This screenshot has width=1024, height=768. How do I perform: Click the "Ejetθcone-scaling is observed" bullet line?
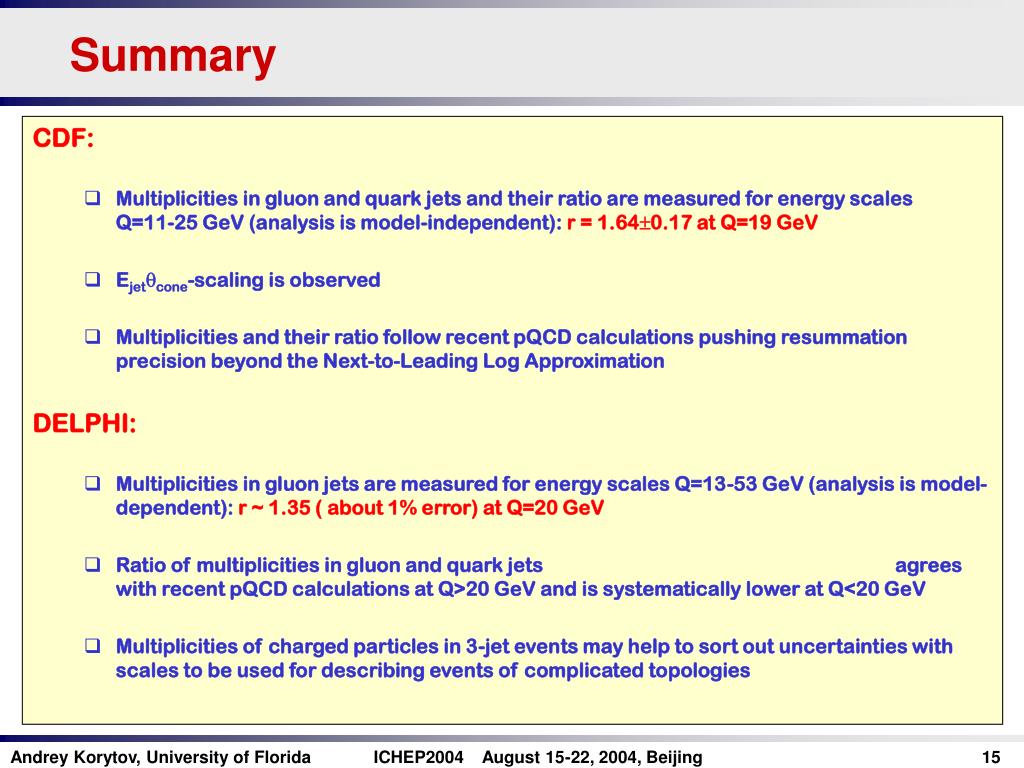click(x=248, y=281)
